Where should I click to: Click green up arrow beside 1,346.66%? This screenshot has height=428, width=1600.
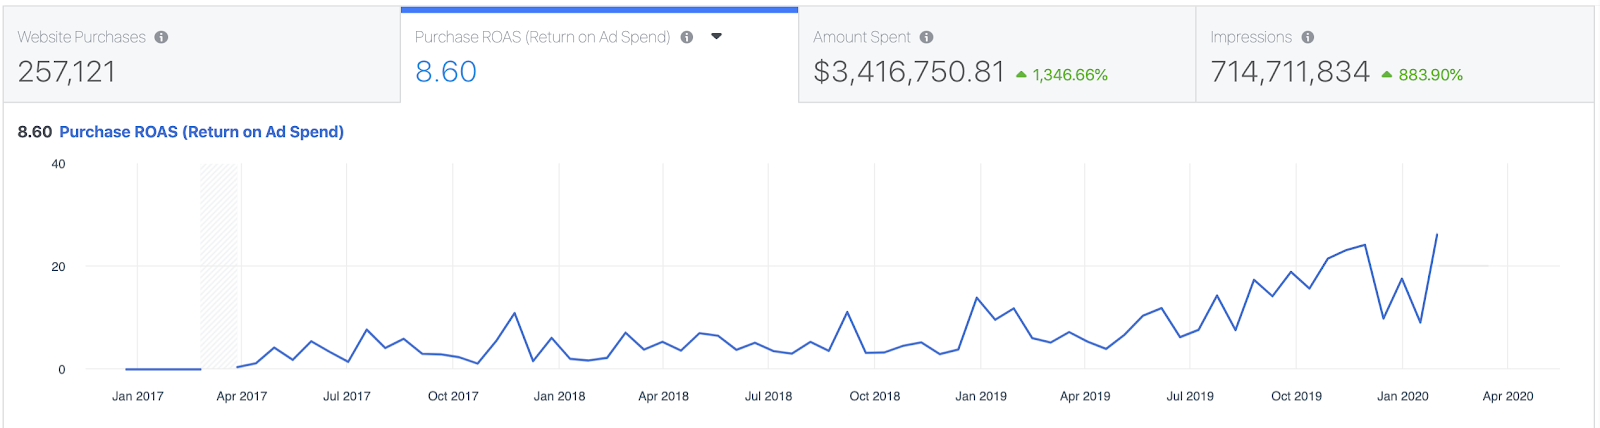1021,75
